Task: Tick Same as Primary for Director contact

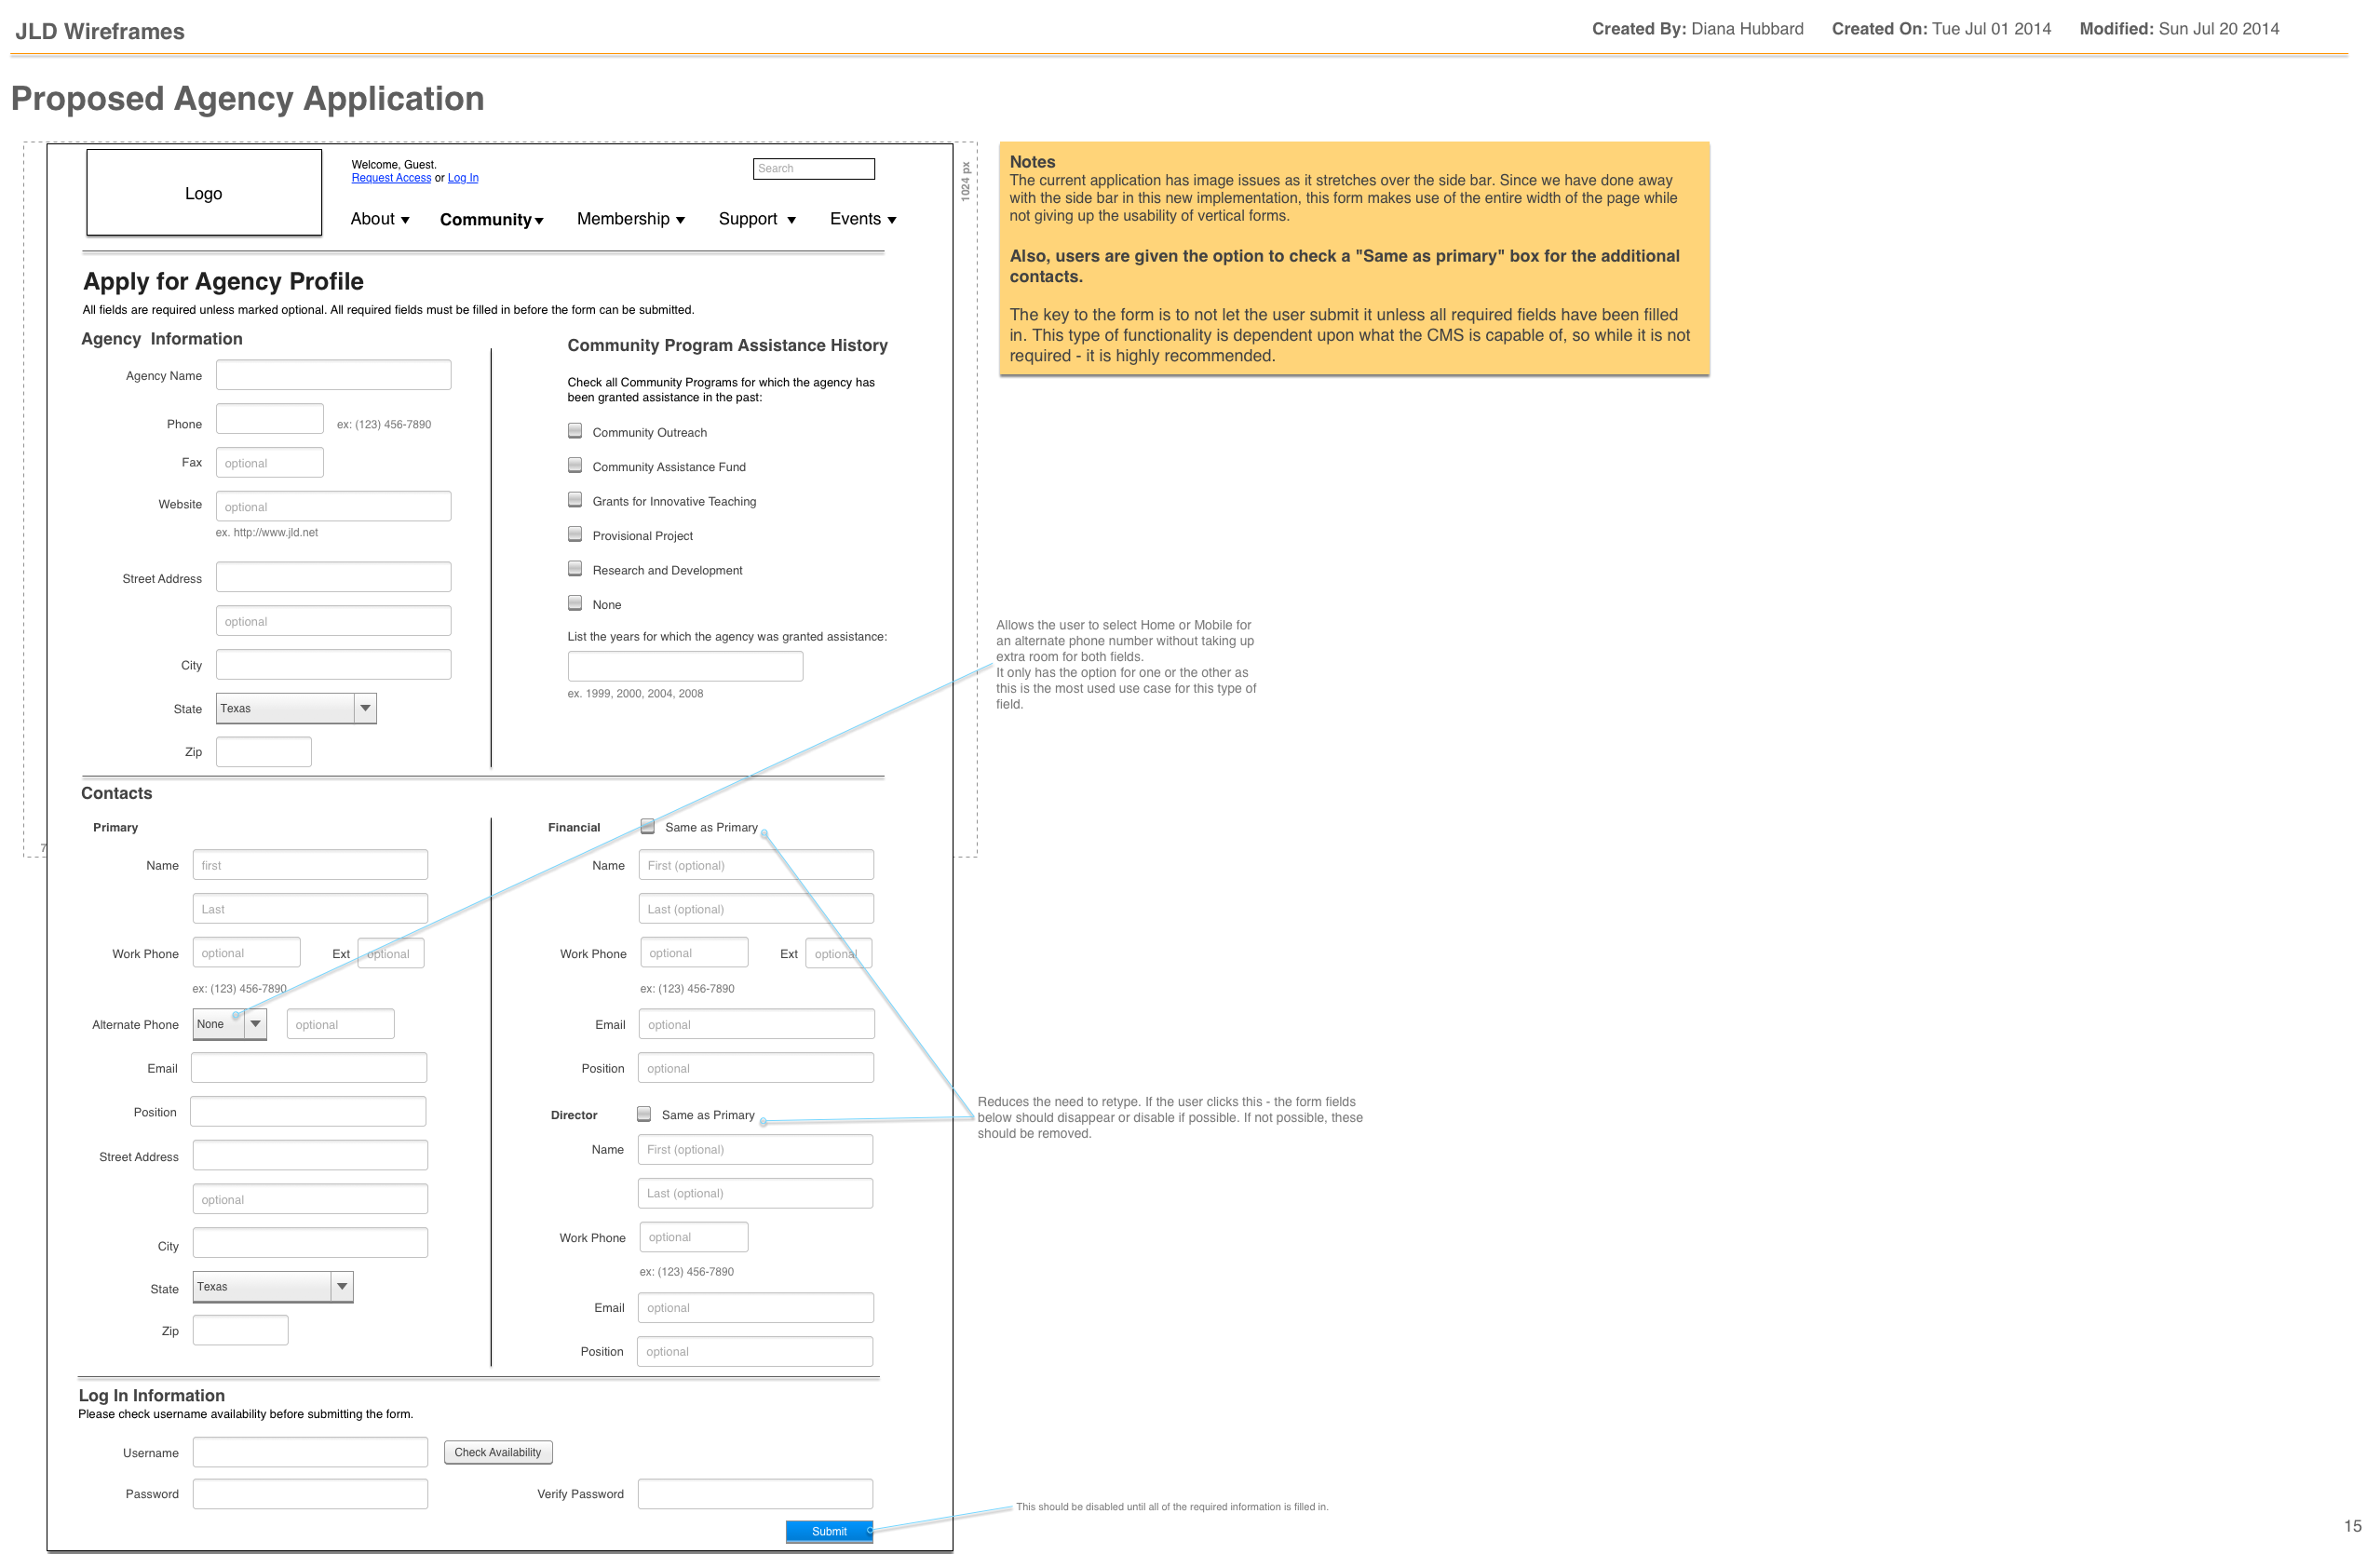Action: (x=644, y=1114)
